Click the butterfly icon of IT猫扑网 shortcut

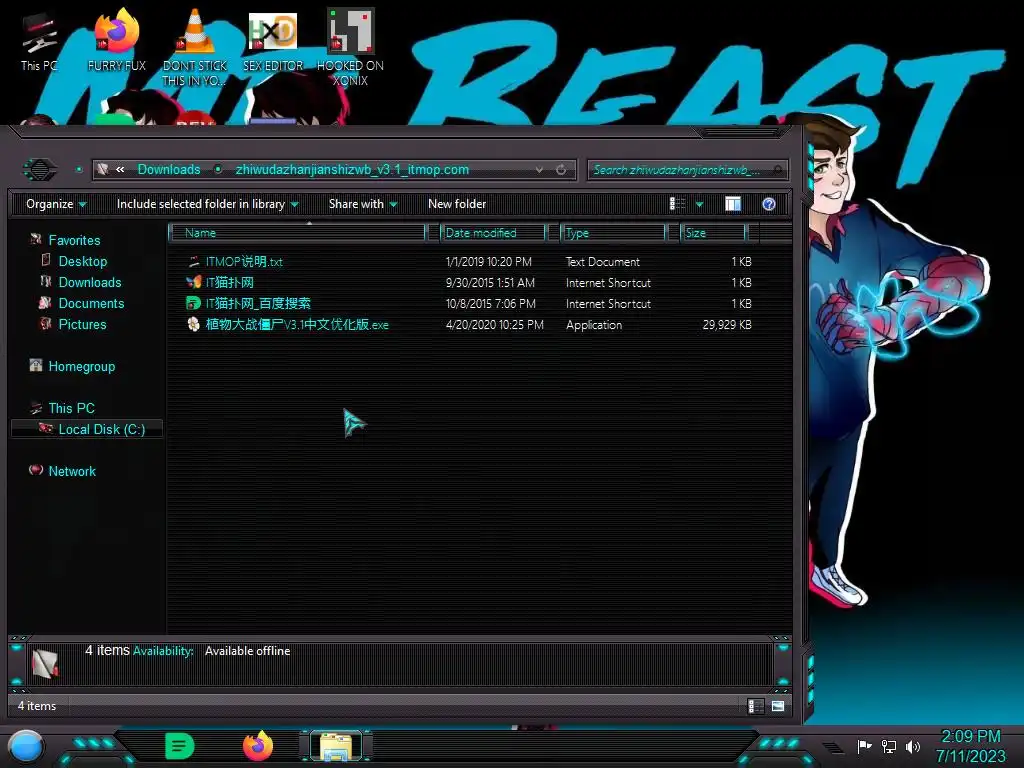(x=193, y=282)
